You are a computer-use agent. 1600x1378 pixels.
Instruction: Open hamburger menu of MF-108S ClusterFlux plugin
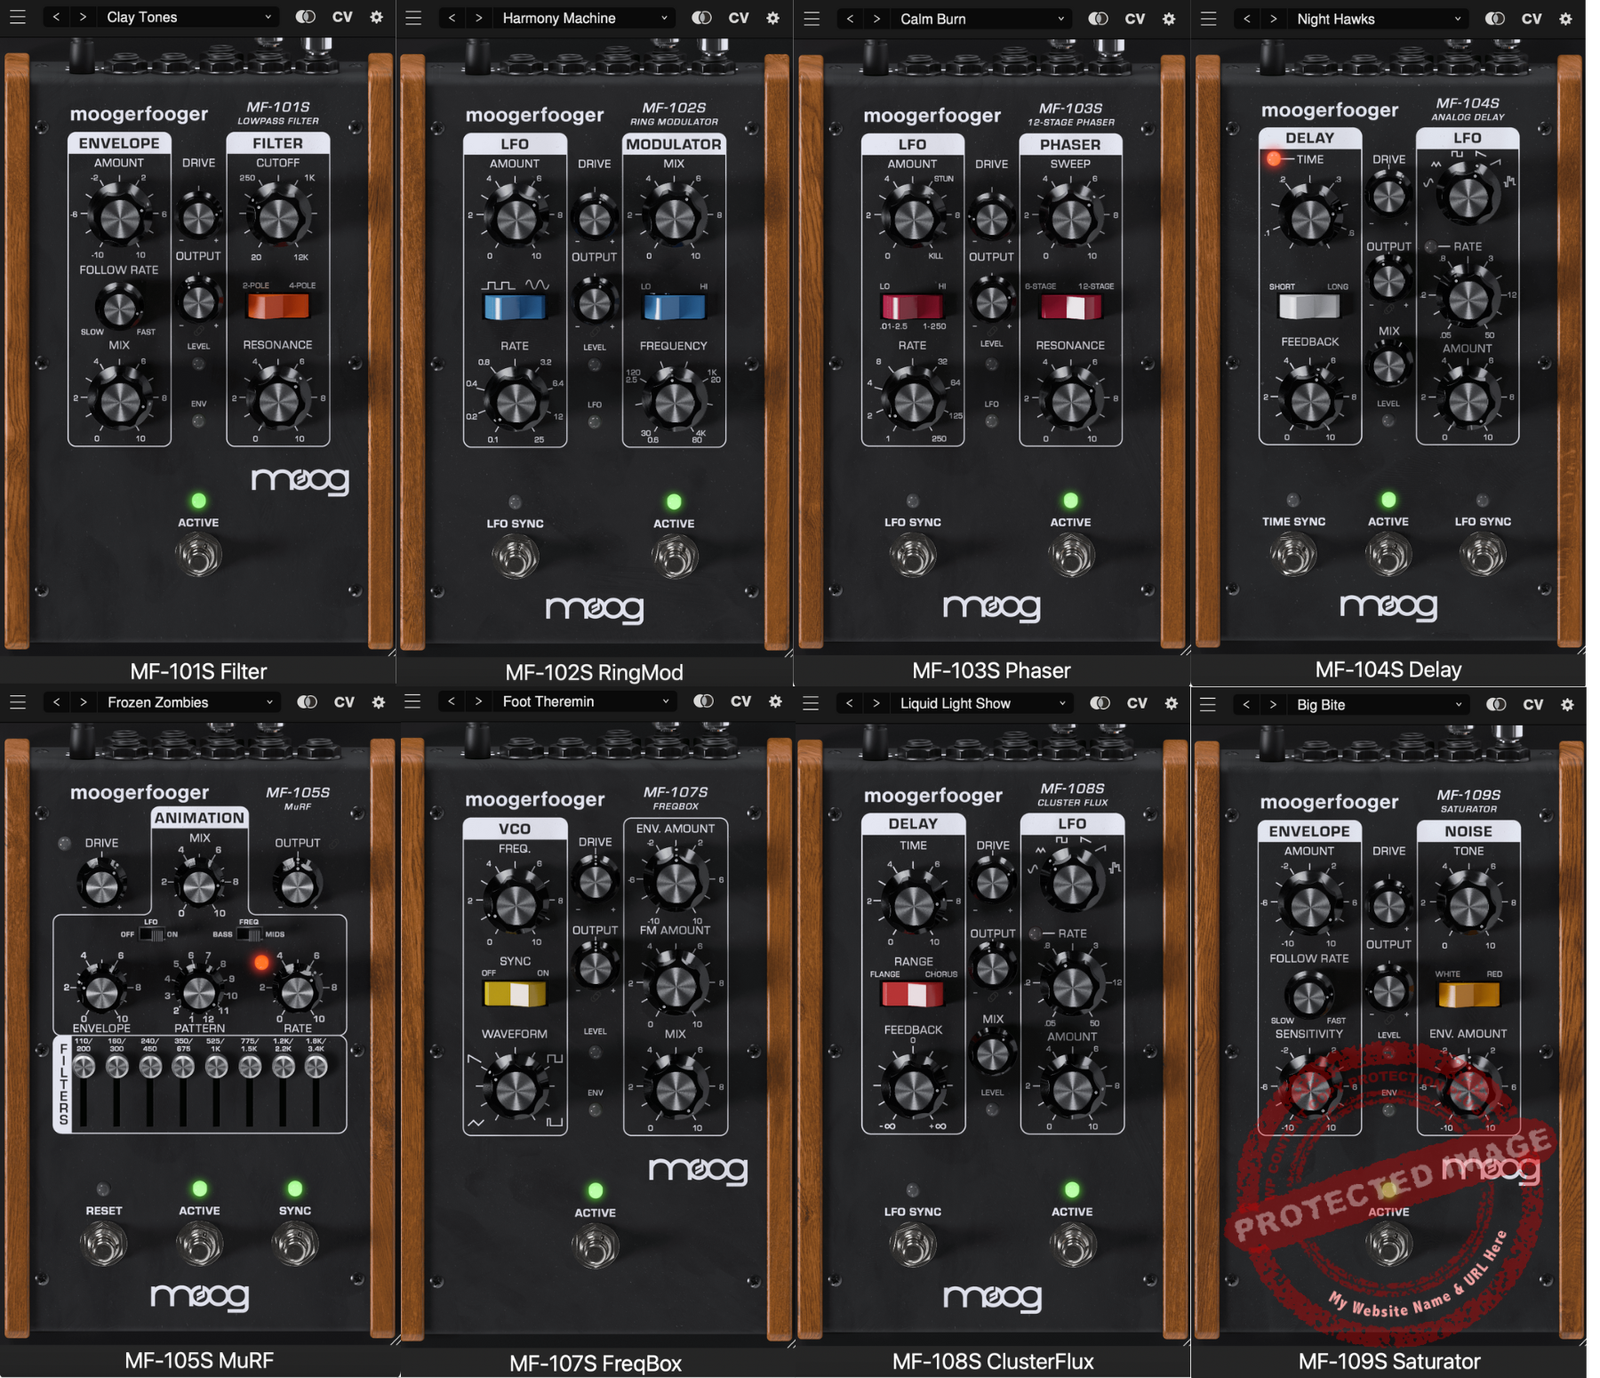tap(811, 703)
